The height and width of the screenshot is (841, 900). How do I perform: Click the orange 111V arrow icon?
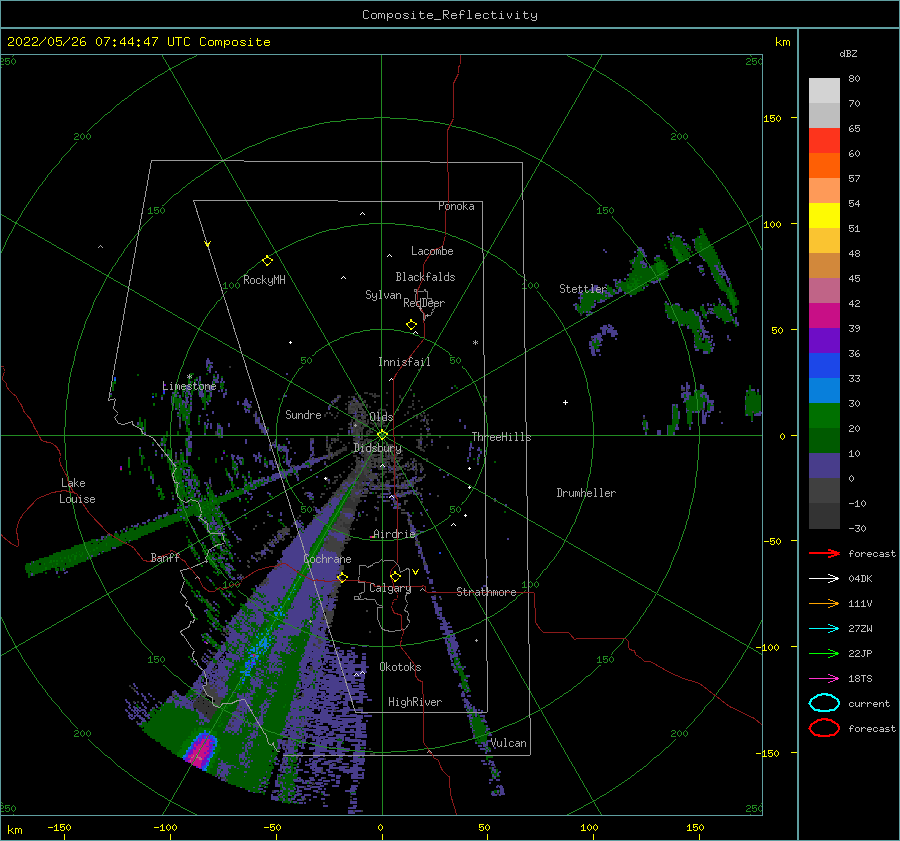point(824,603)
